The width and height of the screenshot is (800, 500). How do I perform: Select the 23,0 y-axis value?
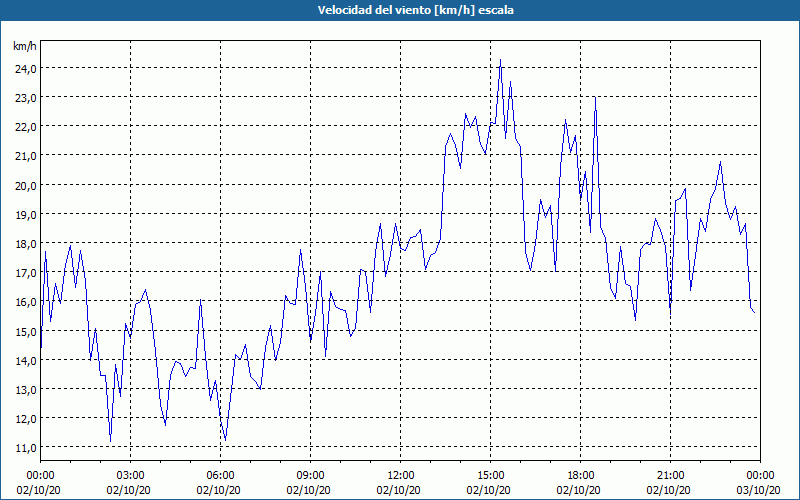(x=25, y=98)
